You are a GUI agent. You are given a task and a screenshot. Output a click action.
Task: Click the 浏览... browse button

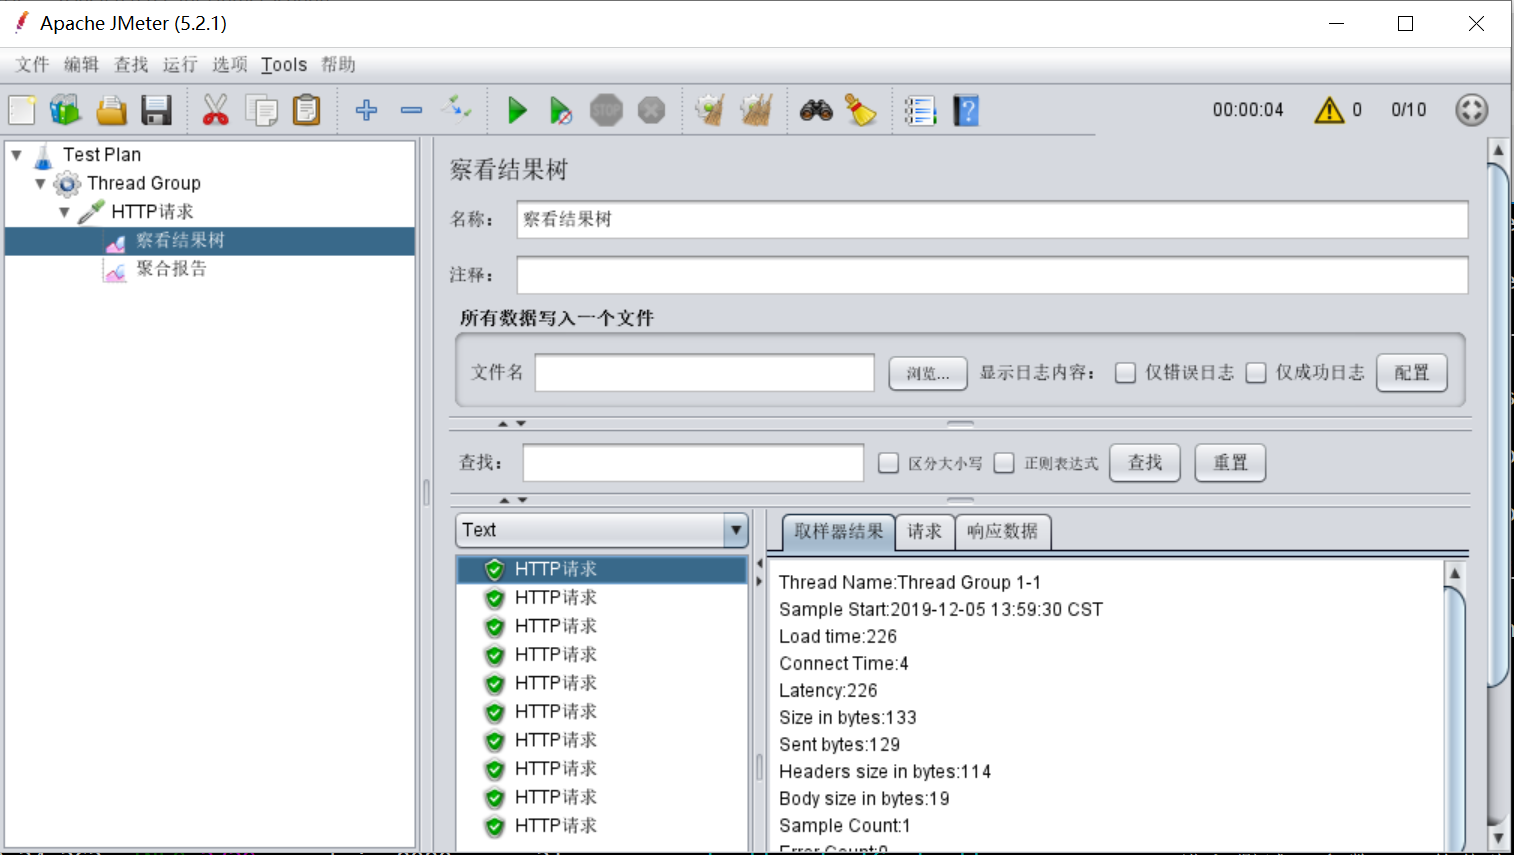point(928,373)
